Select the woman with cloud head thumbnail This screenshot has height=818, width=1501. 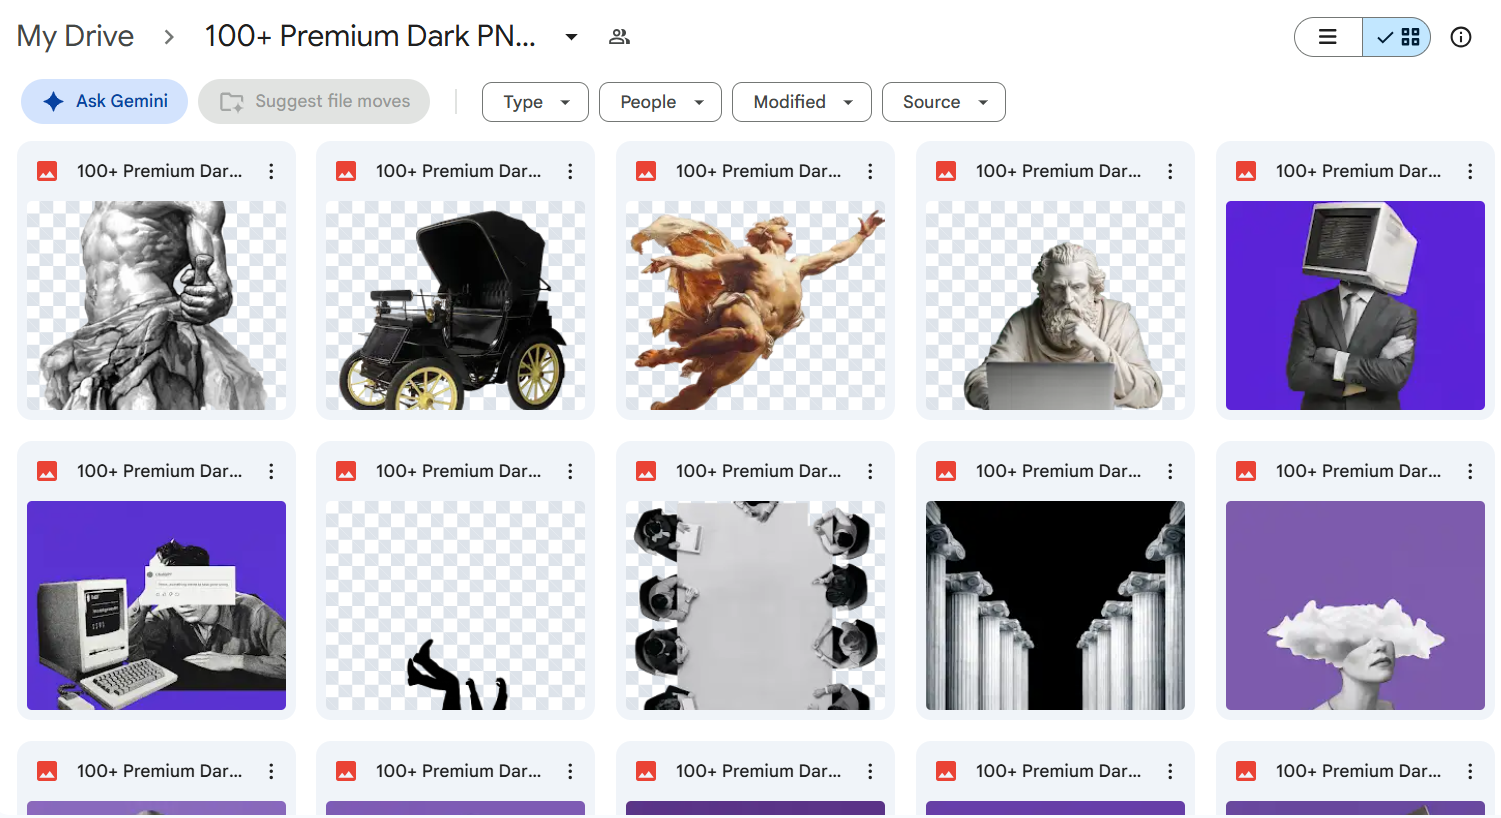point(1355,605)
